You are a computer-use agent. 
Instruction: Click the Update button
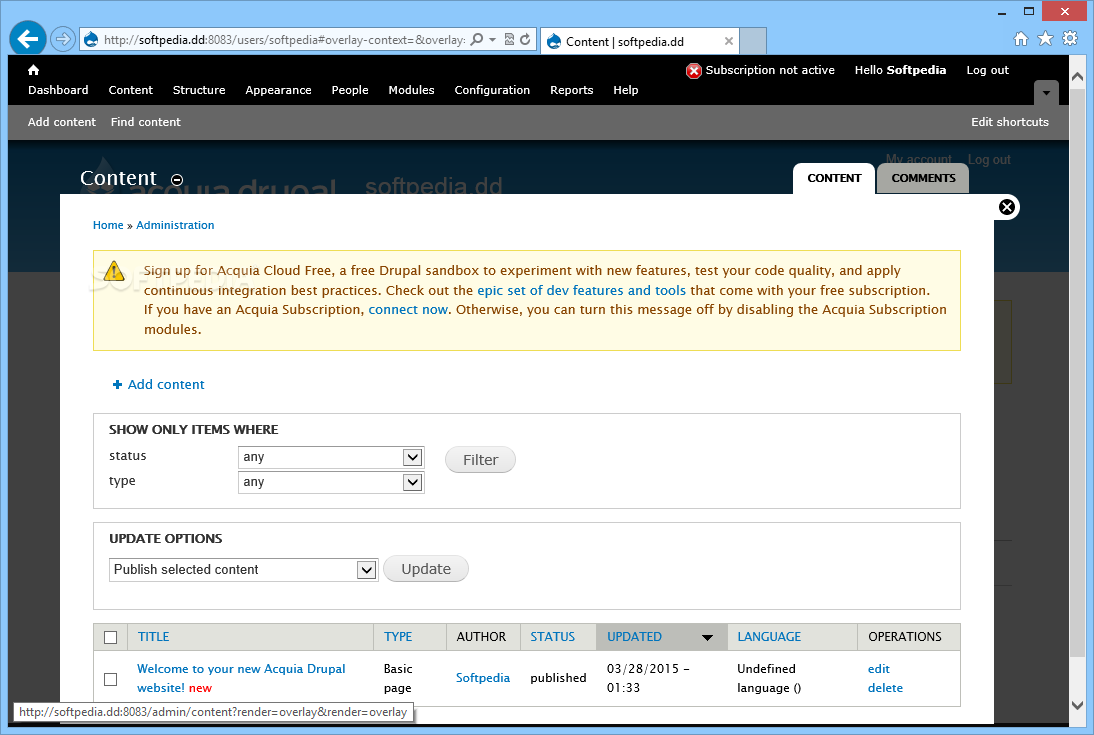tap(426, 569)
